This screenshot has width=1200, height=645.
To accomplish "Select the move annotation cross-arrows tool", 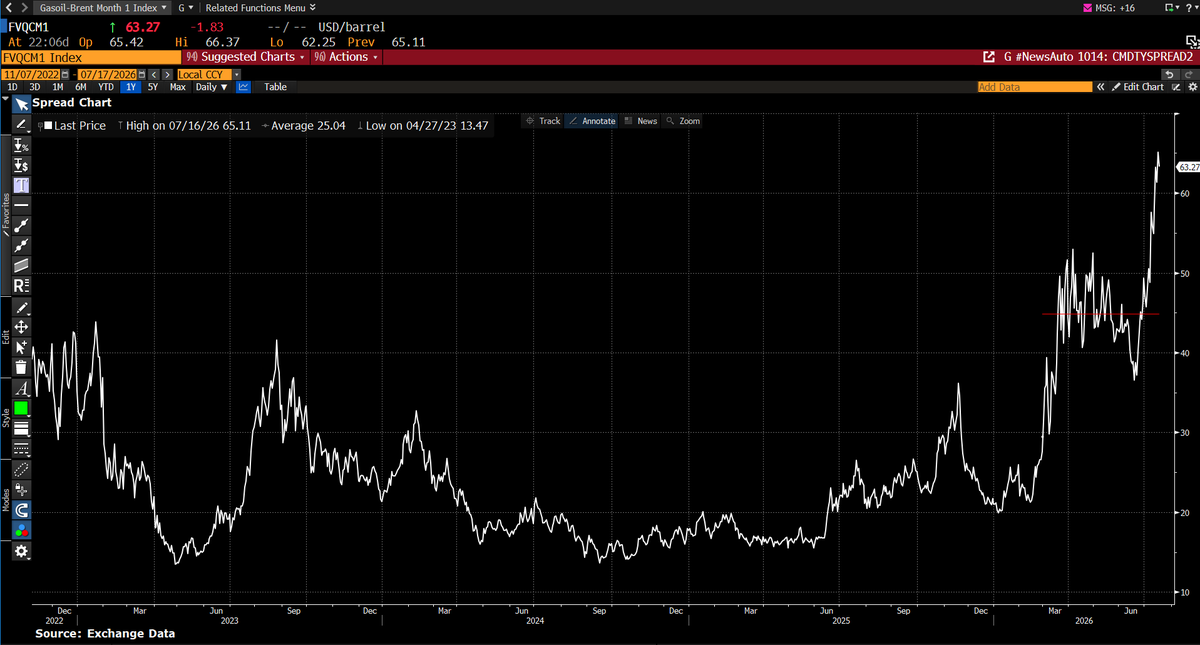I will click(21, 327).
